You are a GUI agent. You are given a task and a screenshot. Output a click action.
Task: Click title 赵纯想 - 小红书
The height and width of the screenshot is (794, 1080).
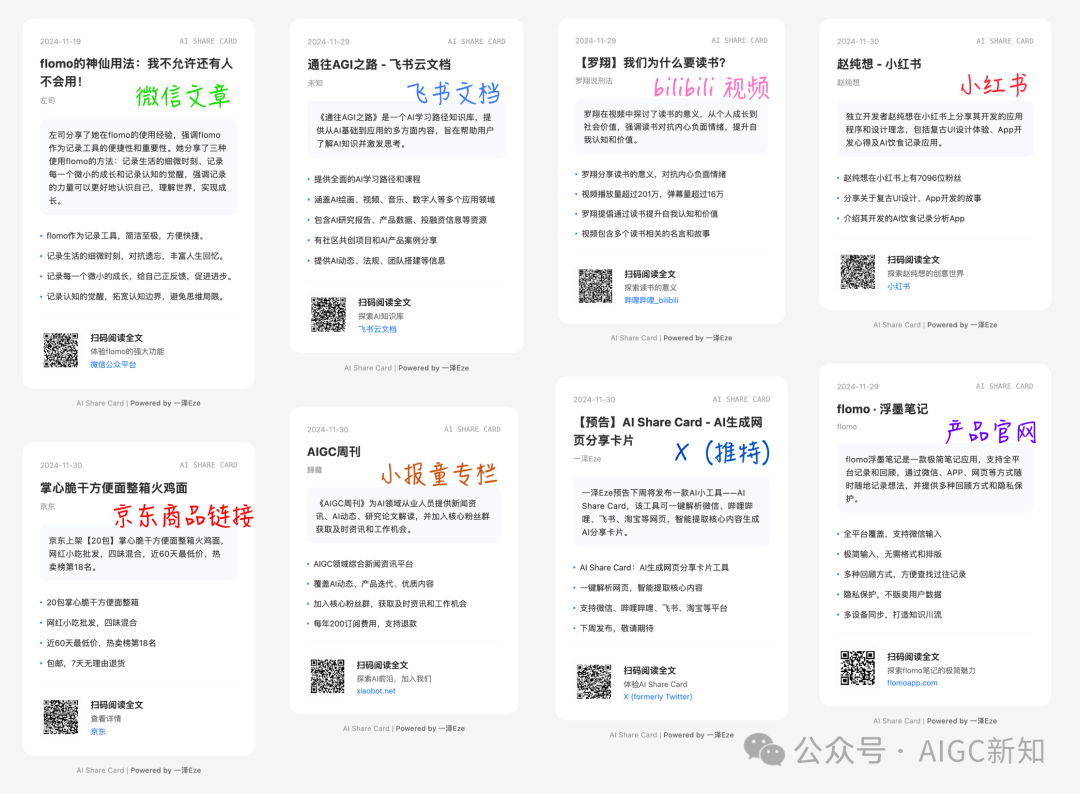[879, 64]
